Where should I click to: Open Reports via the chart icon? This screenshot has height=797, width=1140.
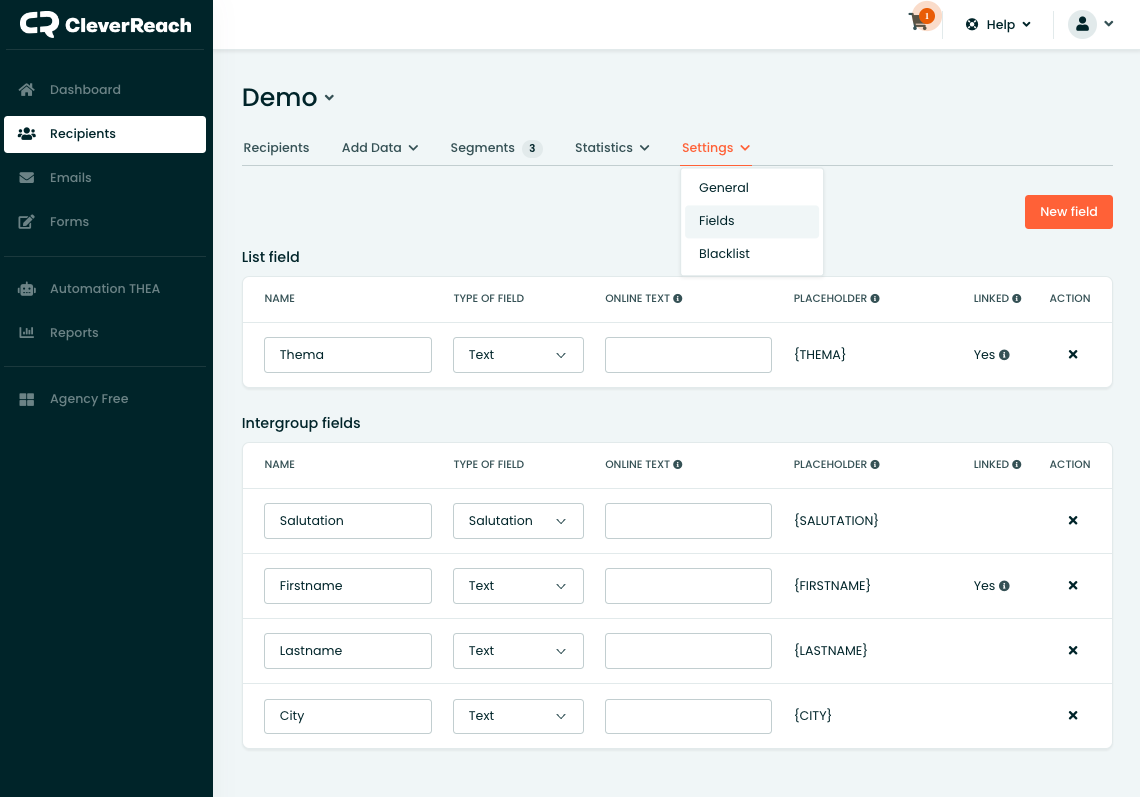click(26, 332)
